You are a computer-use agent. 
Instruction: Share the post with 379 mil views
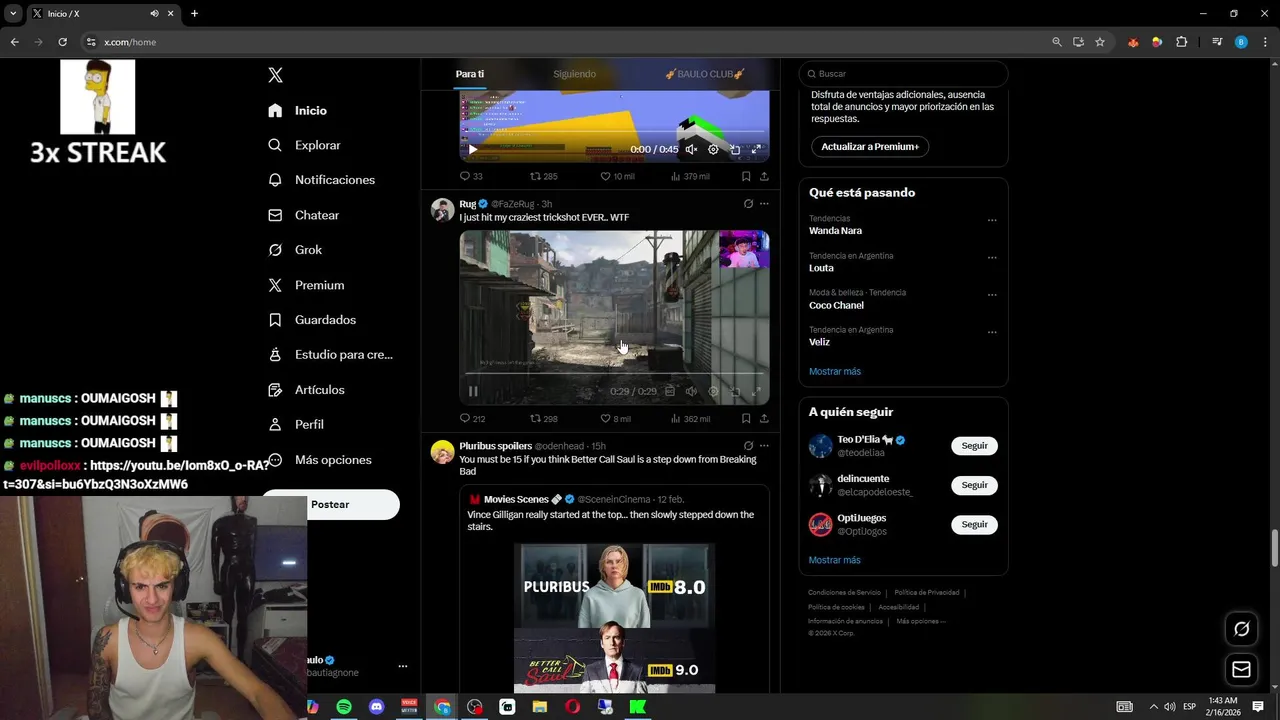(764, 176)
